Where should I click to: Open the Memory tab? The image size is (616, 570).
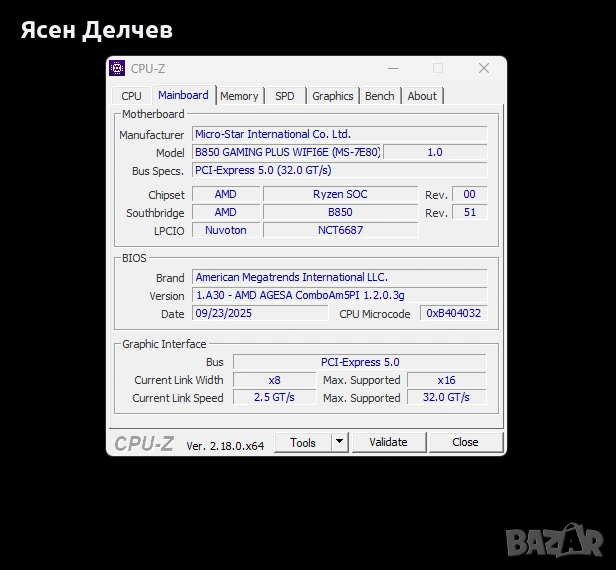[239, 96]
